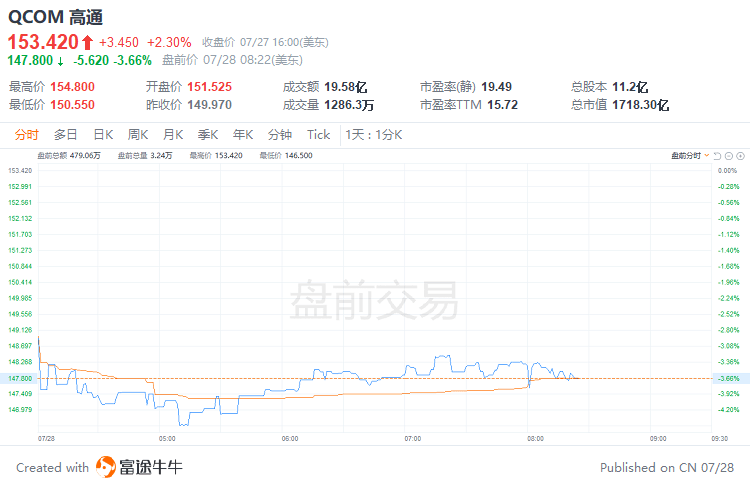
Task: Open the Tick tab
Action: point(319,135)
